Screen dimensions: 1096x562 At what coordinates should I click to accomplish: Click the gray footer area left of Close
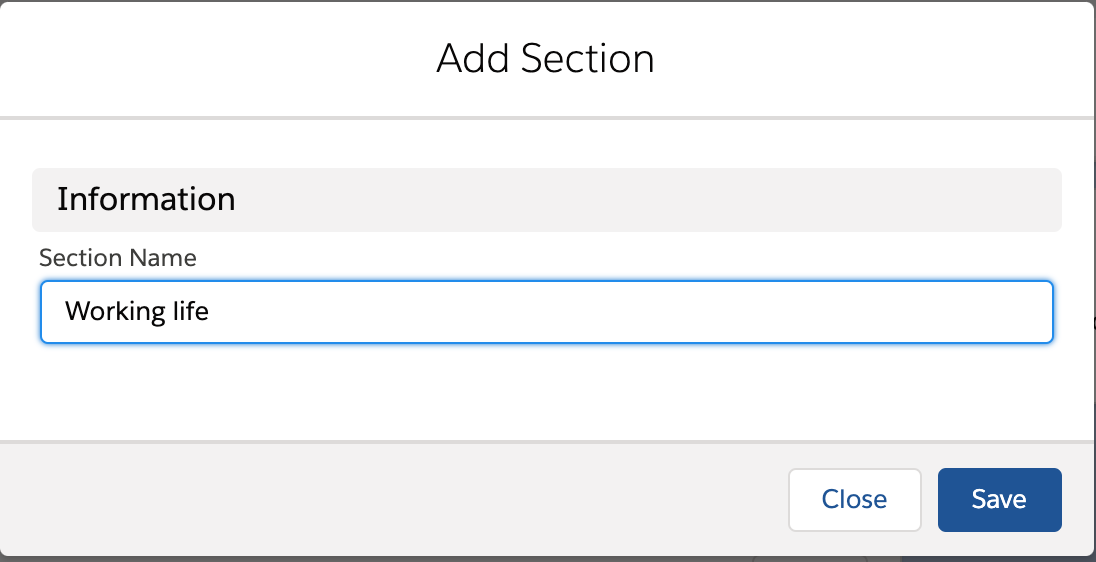click(x=400, y=499)
